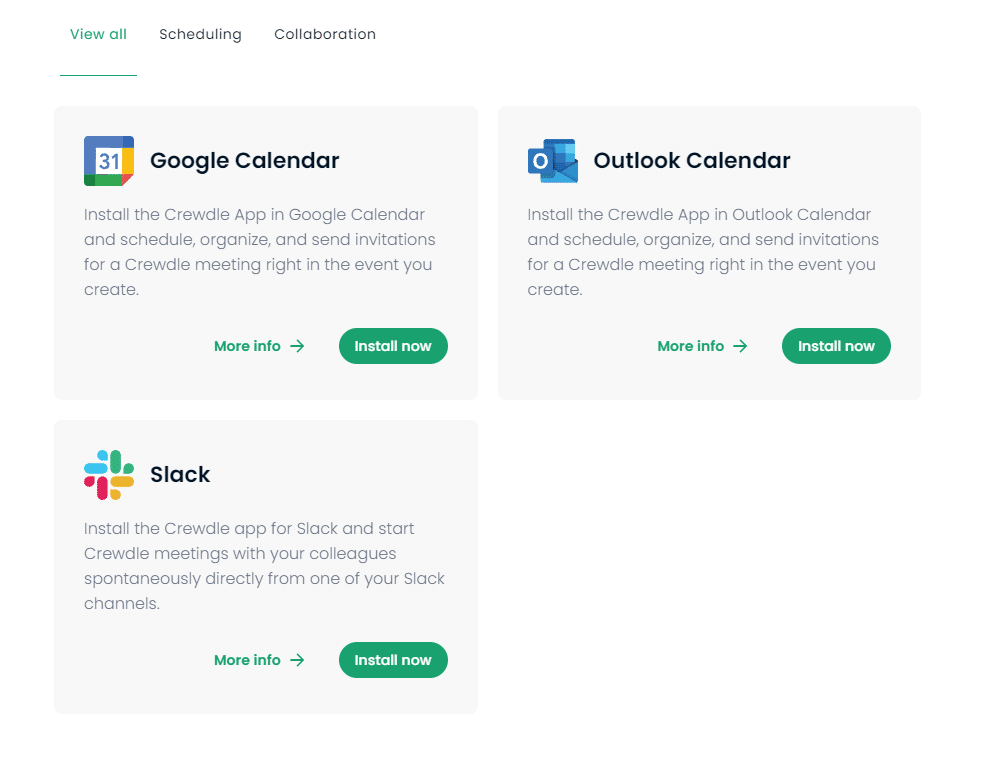Viewport: 982px width, 771px height.
Task: Click the Google Calendar description text
Action: (259, 252)
